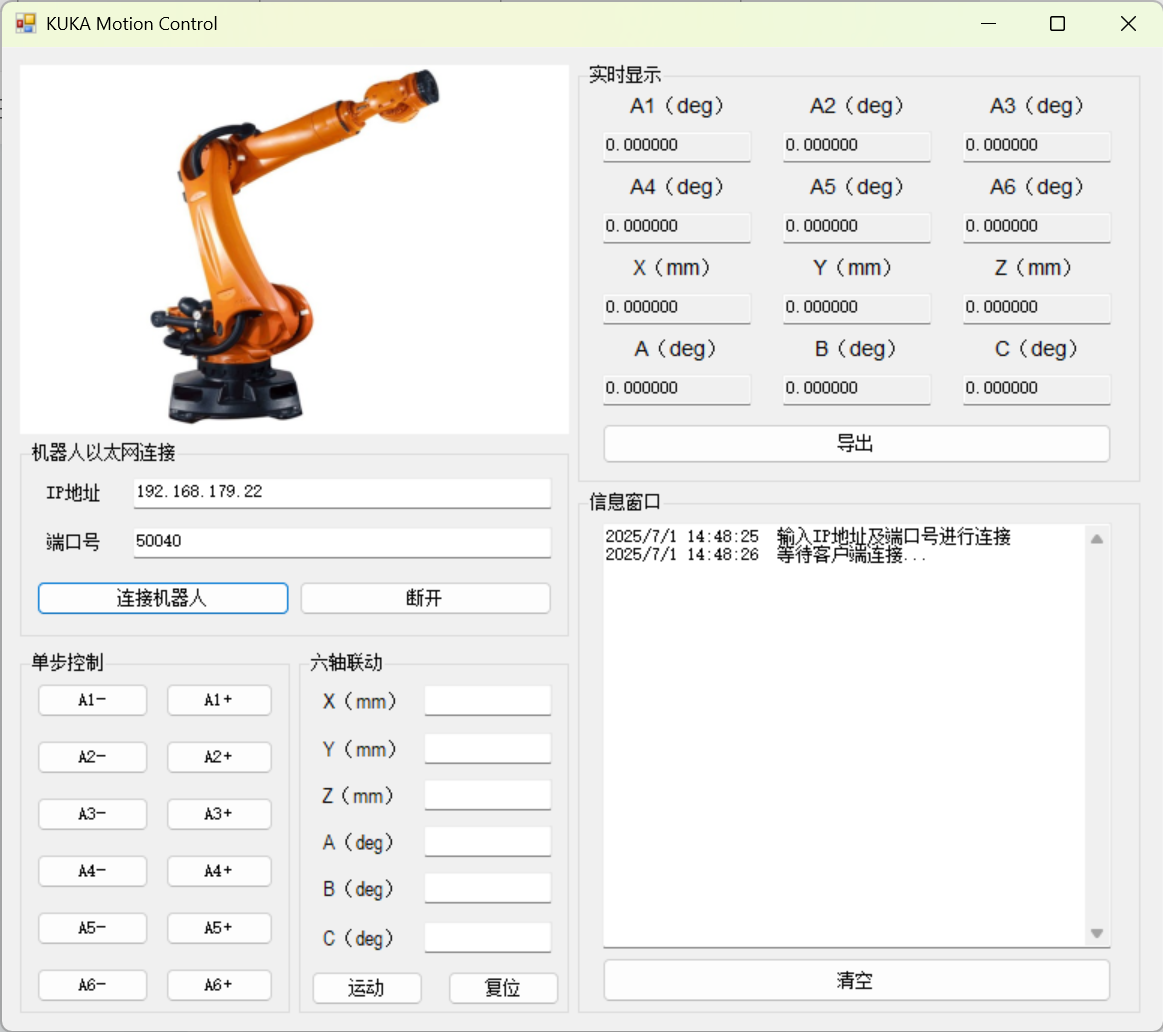
Task: Select the C (deg) input in 六轴联动
Action: (487, 938)
